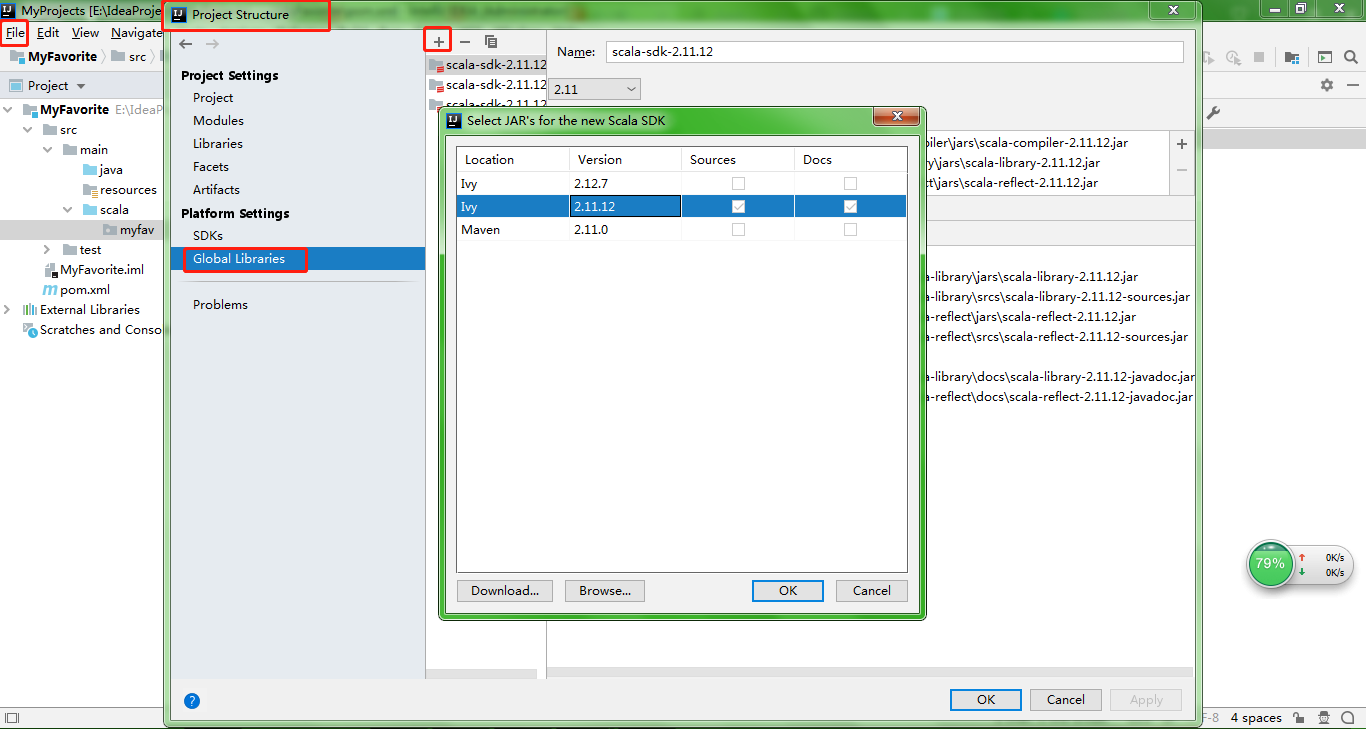Click OK in Project Structure window

(x=986, y=700)
